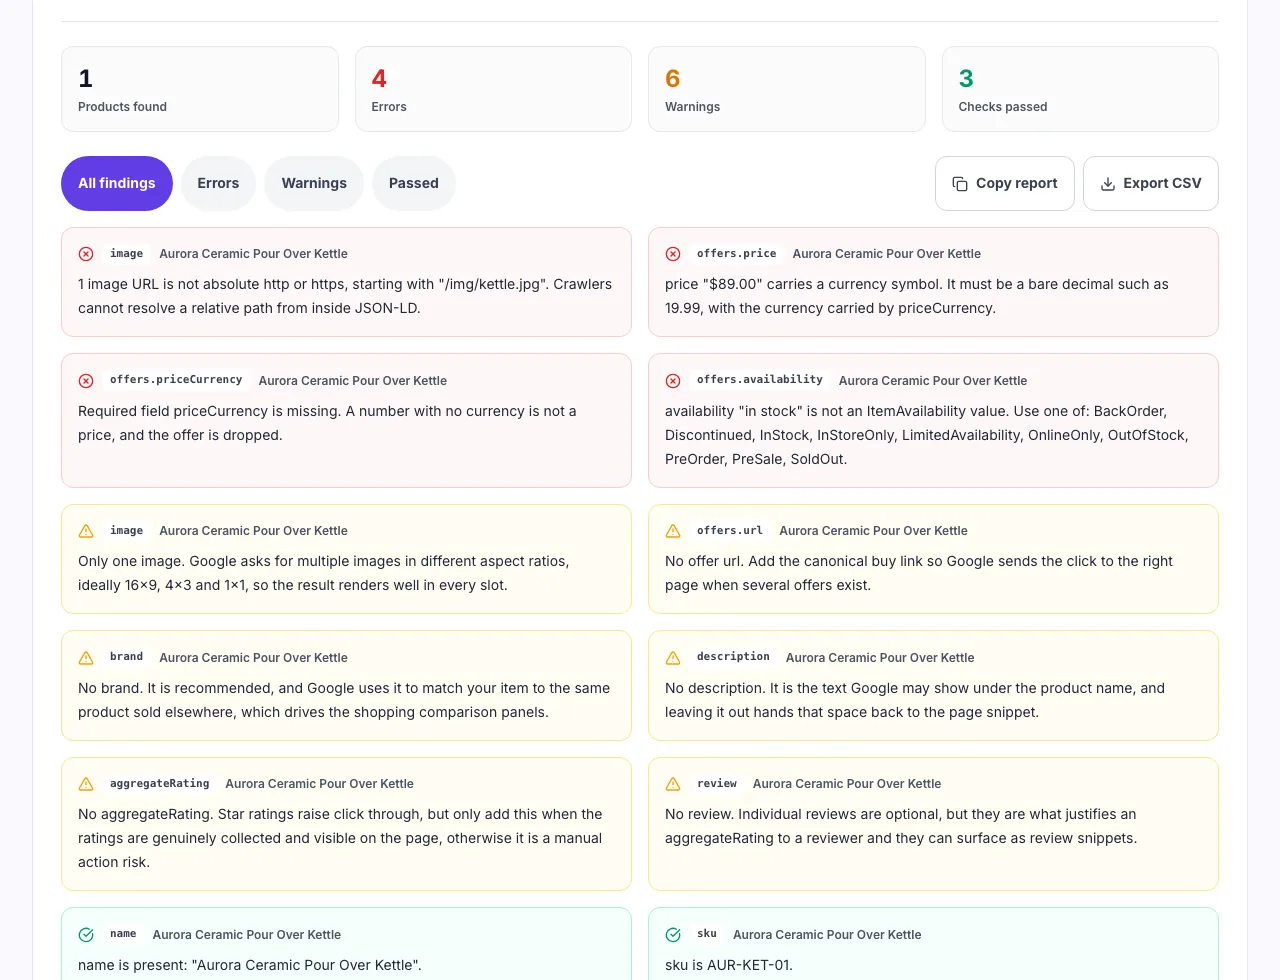Open the Products found summary card

pos(200,89)
